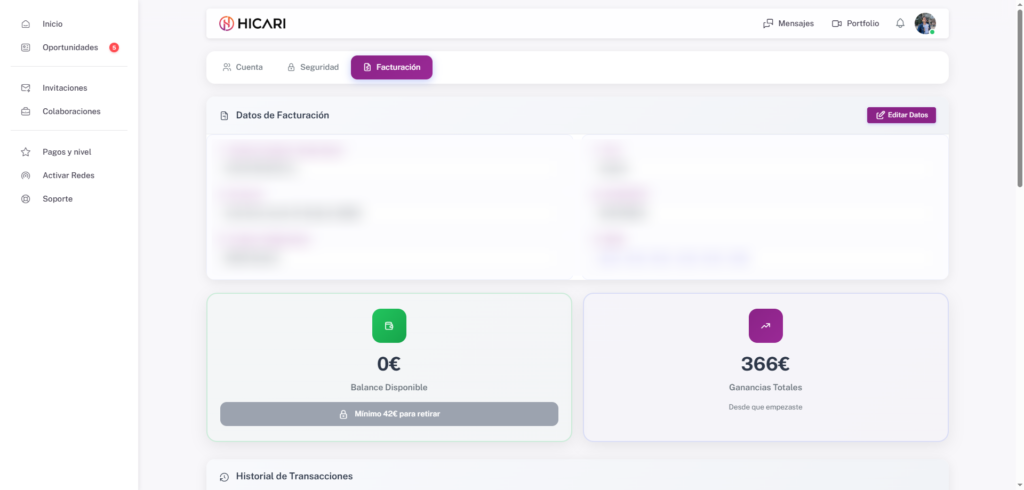Click the HICARI logo
Viewport: 1024px width, 490px height.
pos(252,23)
